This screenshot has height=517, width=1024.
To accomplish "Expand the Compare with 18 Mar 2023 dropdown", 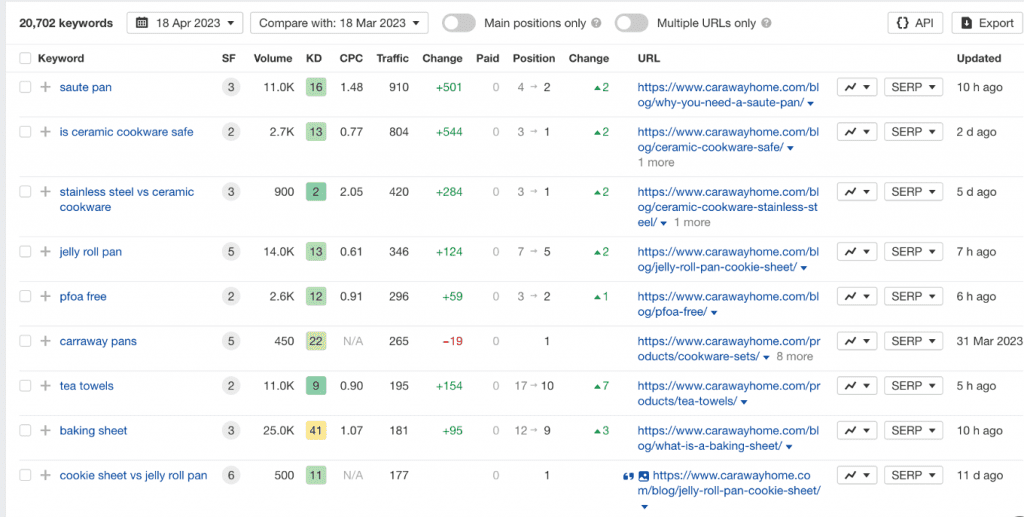I will pyautogui.click(x=338, y=23).
